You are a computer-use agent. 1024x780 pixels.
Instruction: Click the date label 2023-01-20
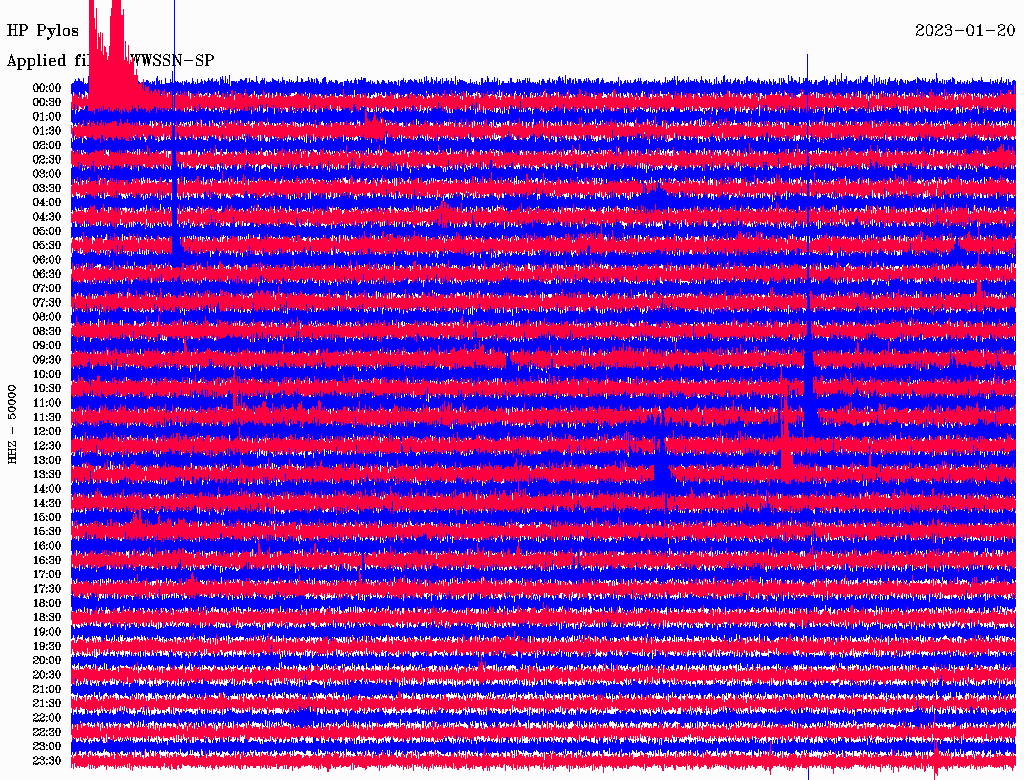(965, 31)
